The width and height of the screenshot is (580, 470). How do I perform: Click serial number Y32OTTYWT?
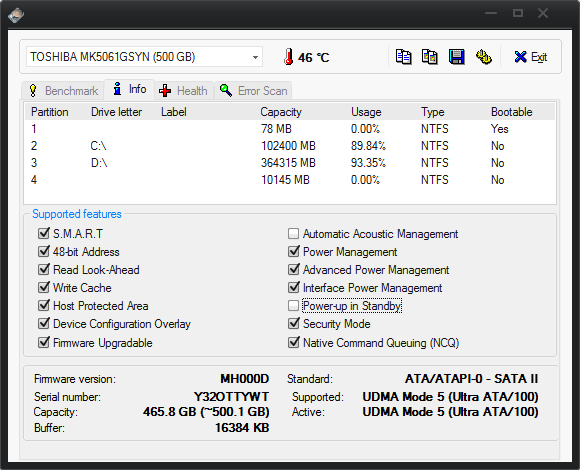point(231,396)
